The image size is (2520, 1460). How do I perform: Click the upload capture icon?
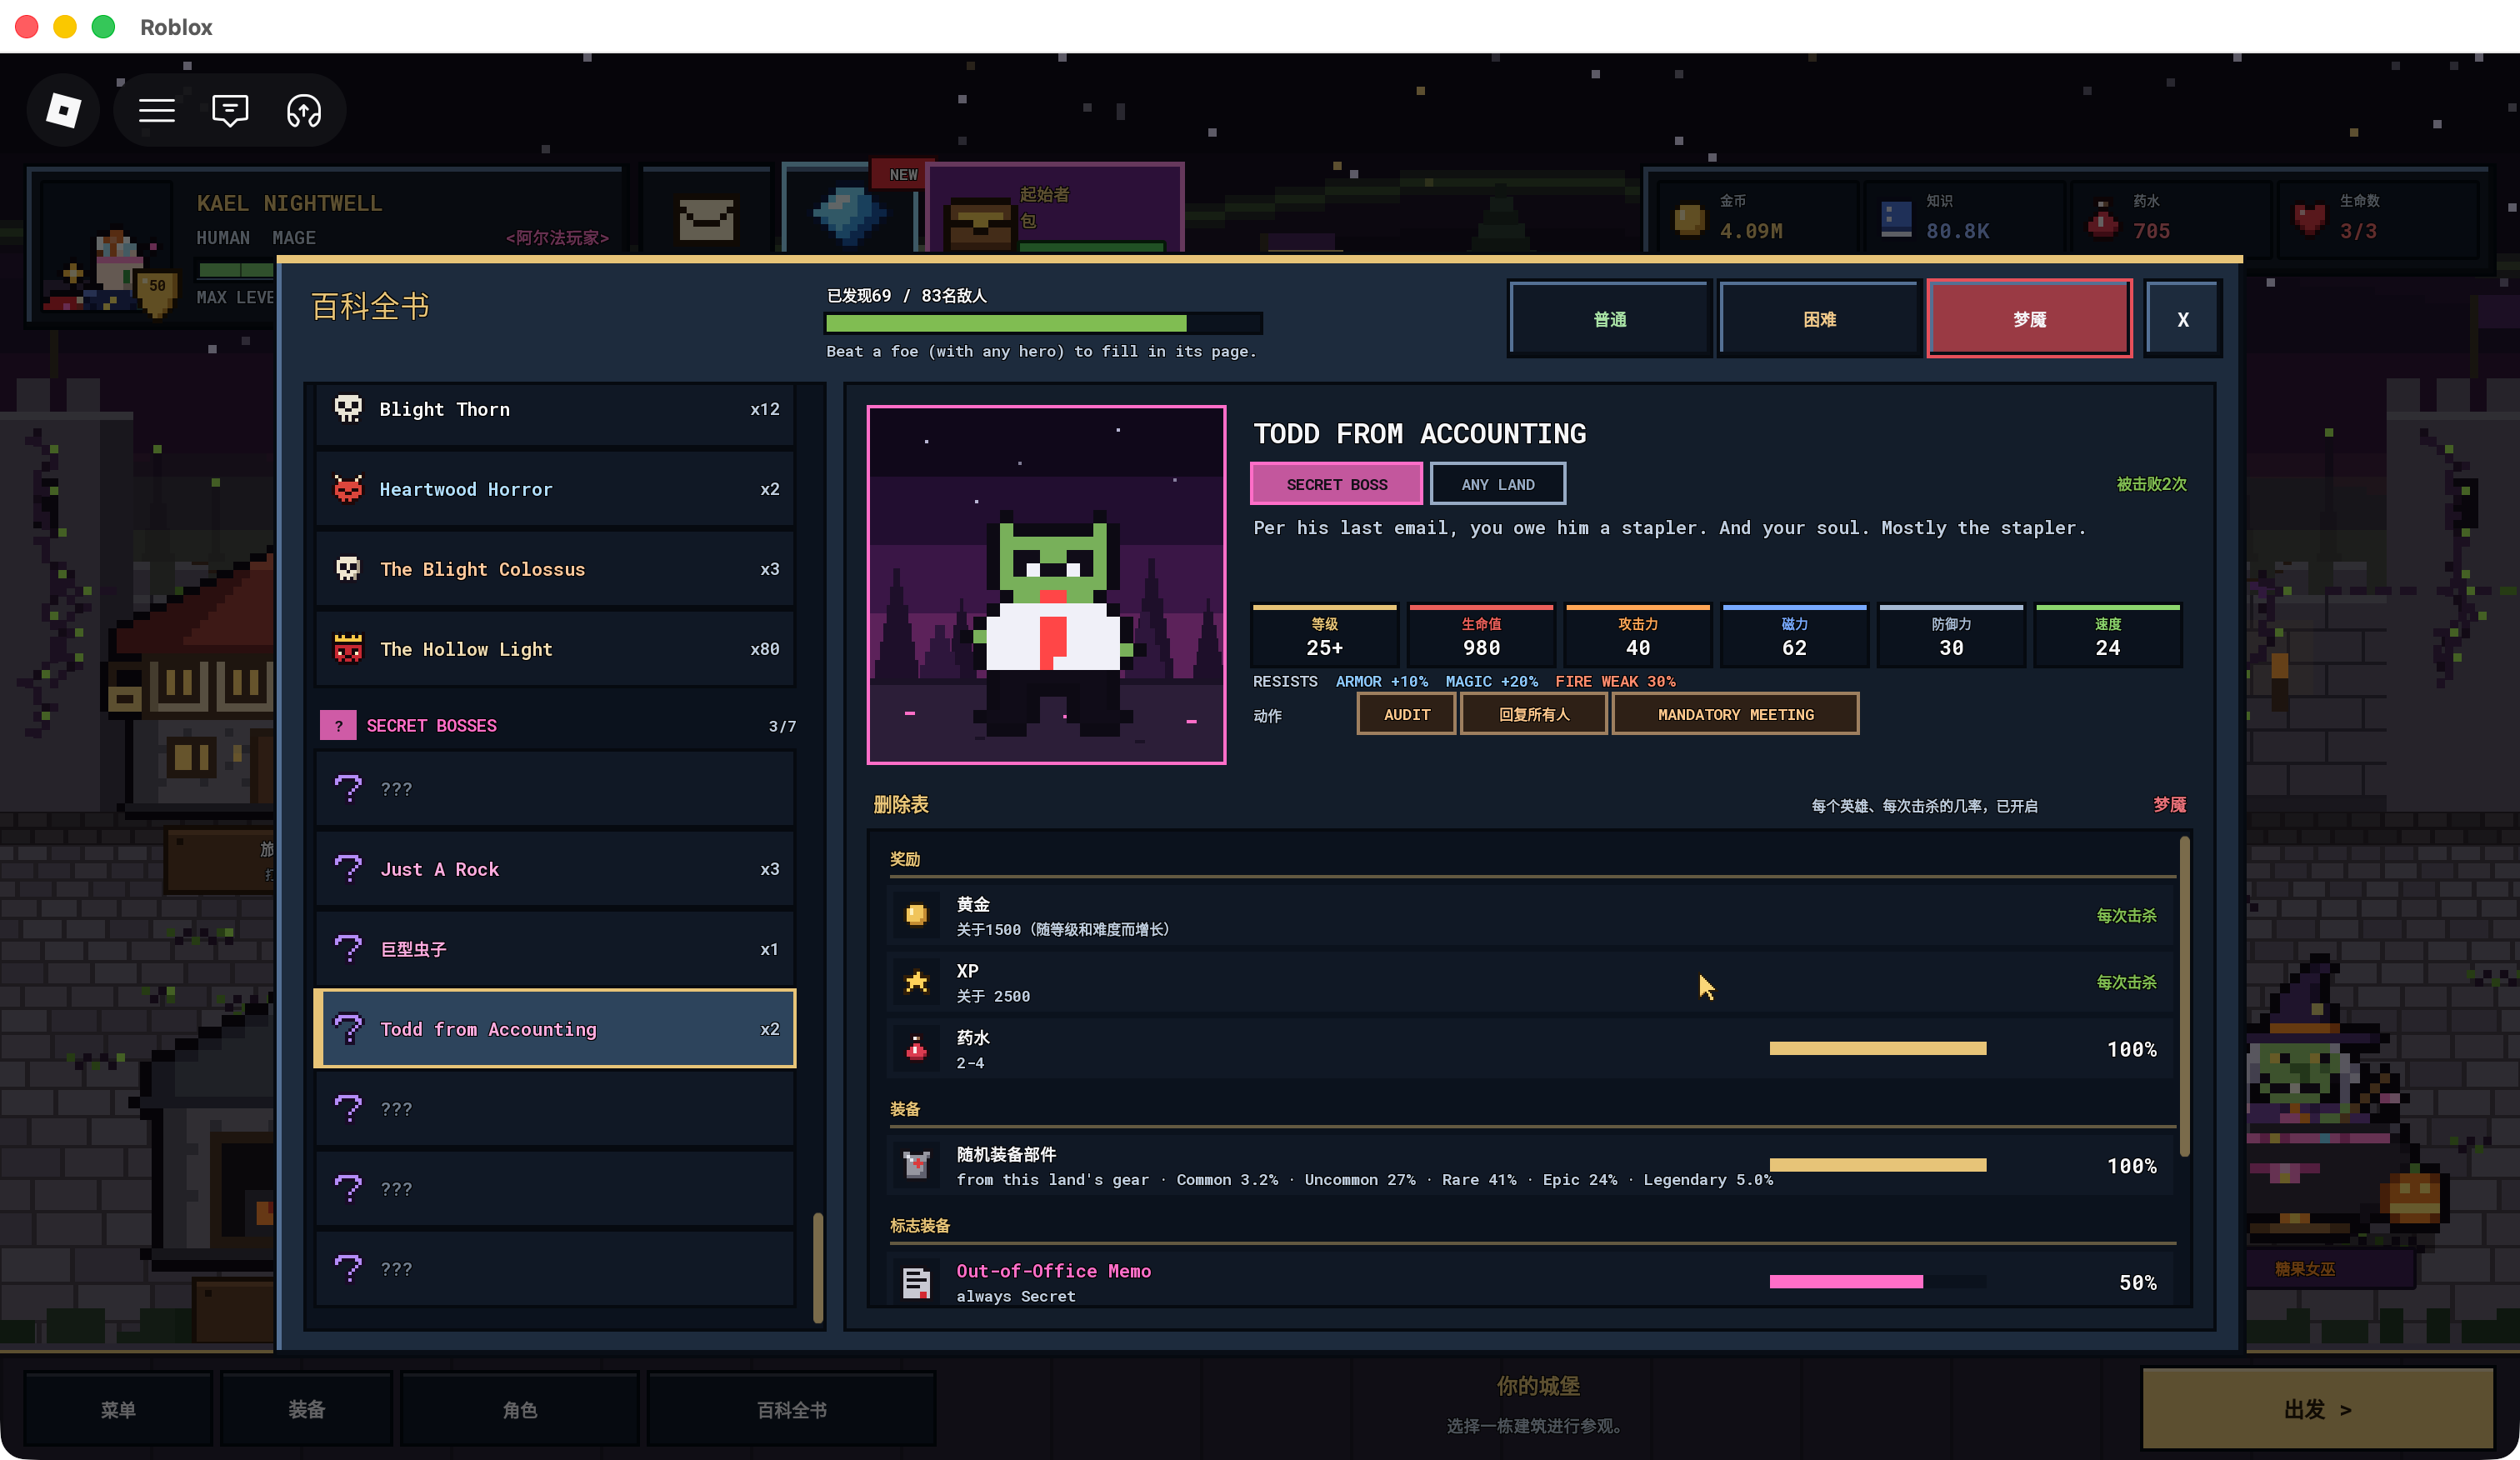point(304,110)
